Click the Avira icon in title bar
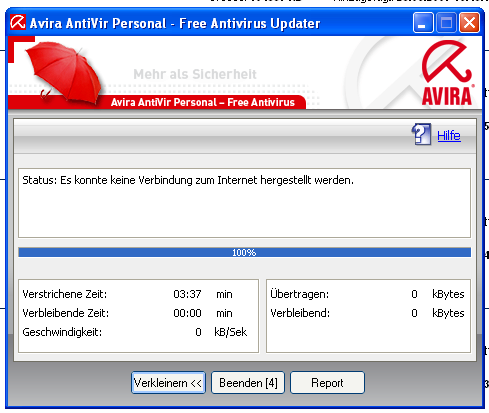 click(x=18, y=22)
